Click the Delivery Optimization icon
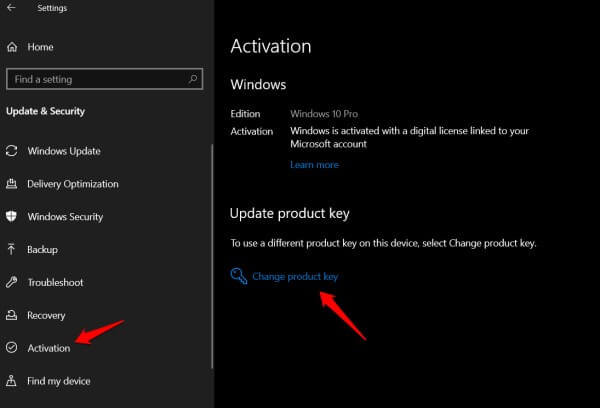This screenshot has width=600, height=408. 11,184
